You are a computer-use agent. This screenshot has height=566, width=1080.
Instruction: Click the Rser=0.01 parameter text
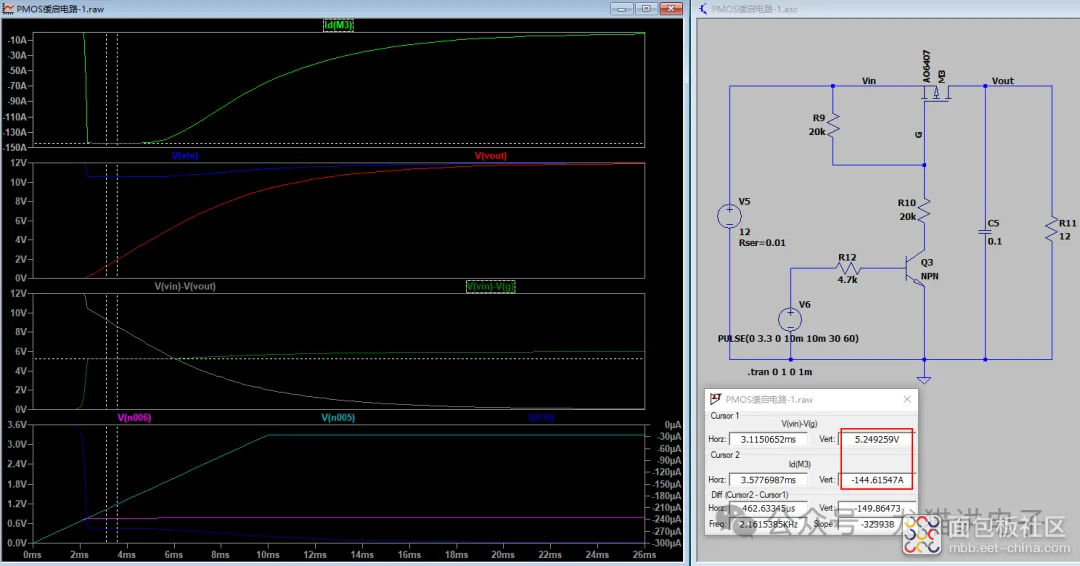(x=762, y=242)
